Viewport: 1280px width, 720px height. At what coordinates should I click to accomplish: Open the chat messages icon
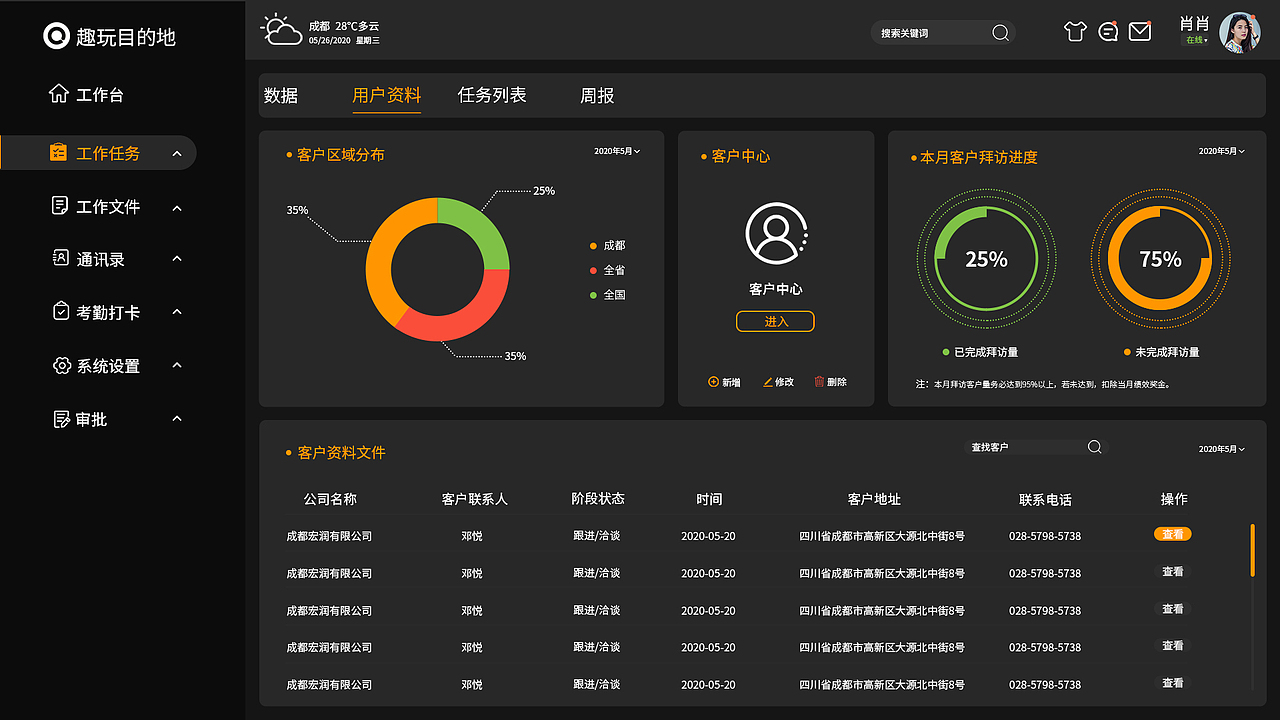pos(1108,32)
